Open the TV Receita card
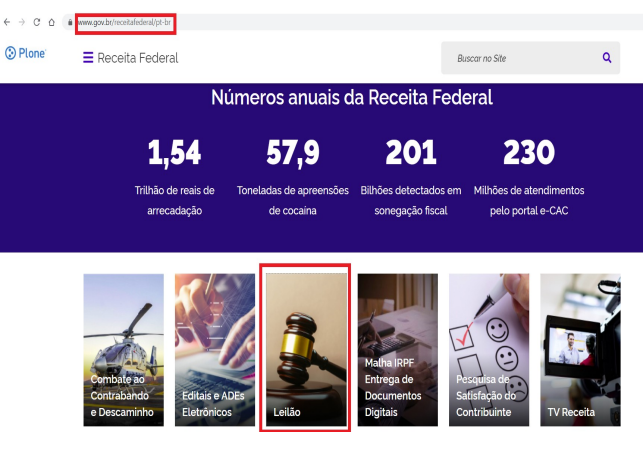 click(580, 350)
